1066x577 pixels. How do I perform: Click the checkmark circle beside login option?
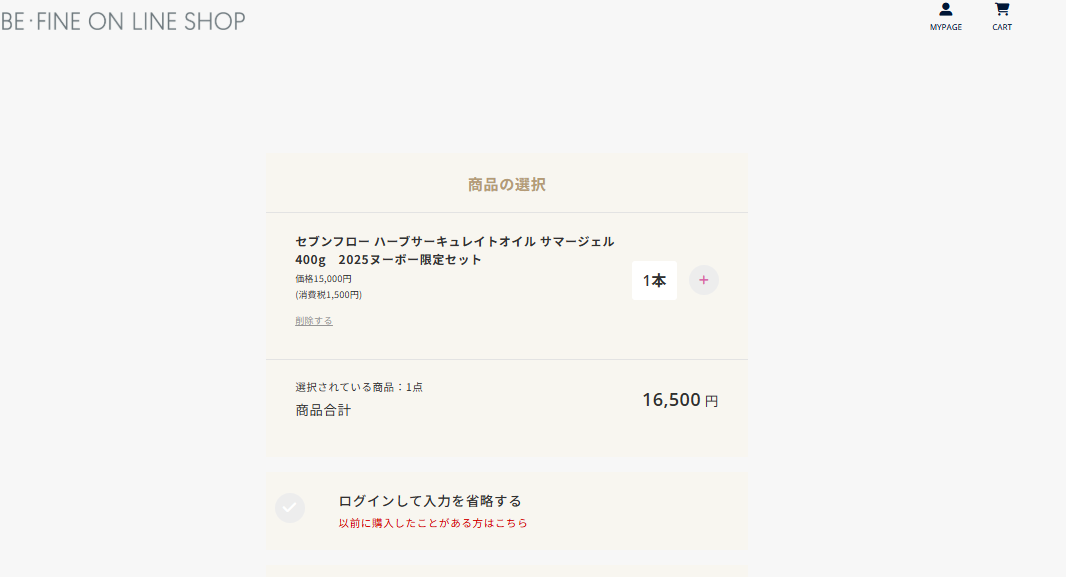[290, 508]
